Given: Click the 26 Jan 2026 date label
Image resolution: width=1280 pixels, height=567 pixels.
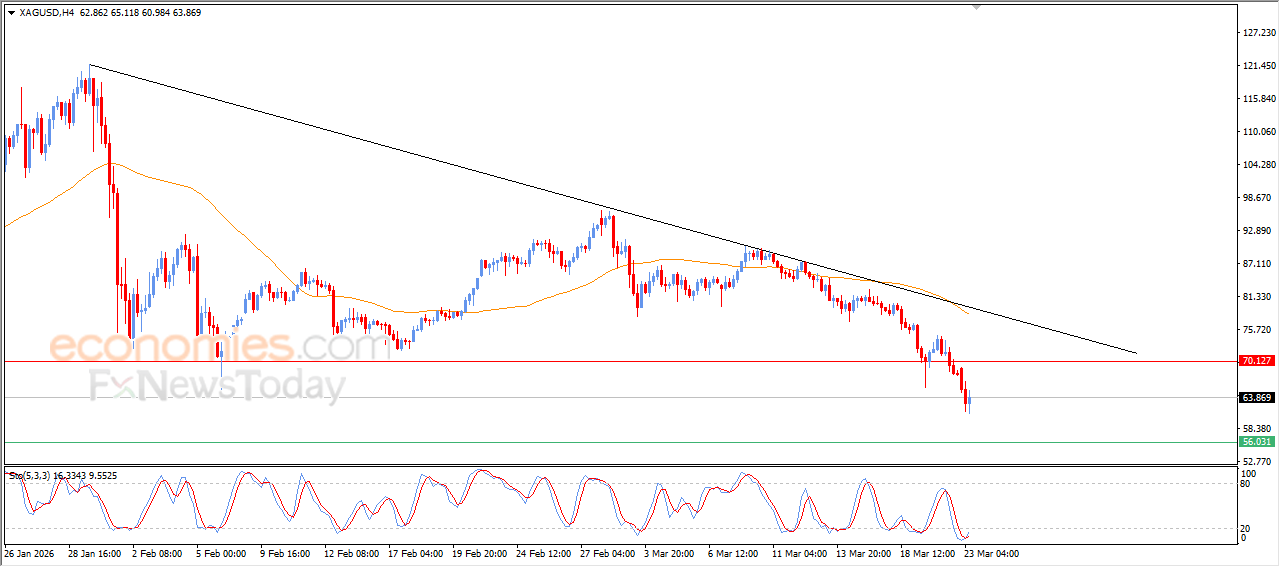Looking at the screenshot, I should (28, 553).
